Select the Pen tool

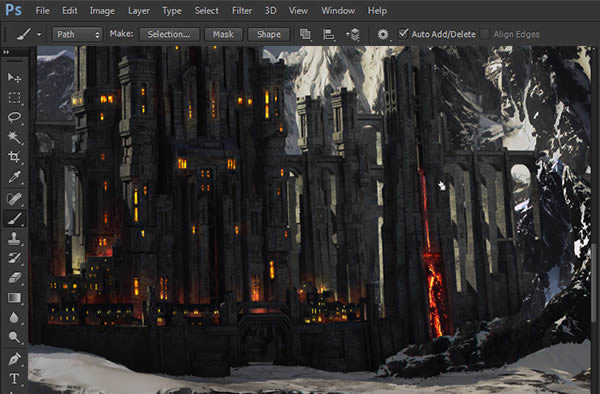coord(14,359)
